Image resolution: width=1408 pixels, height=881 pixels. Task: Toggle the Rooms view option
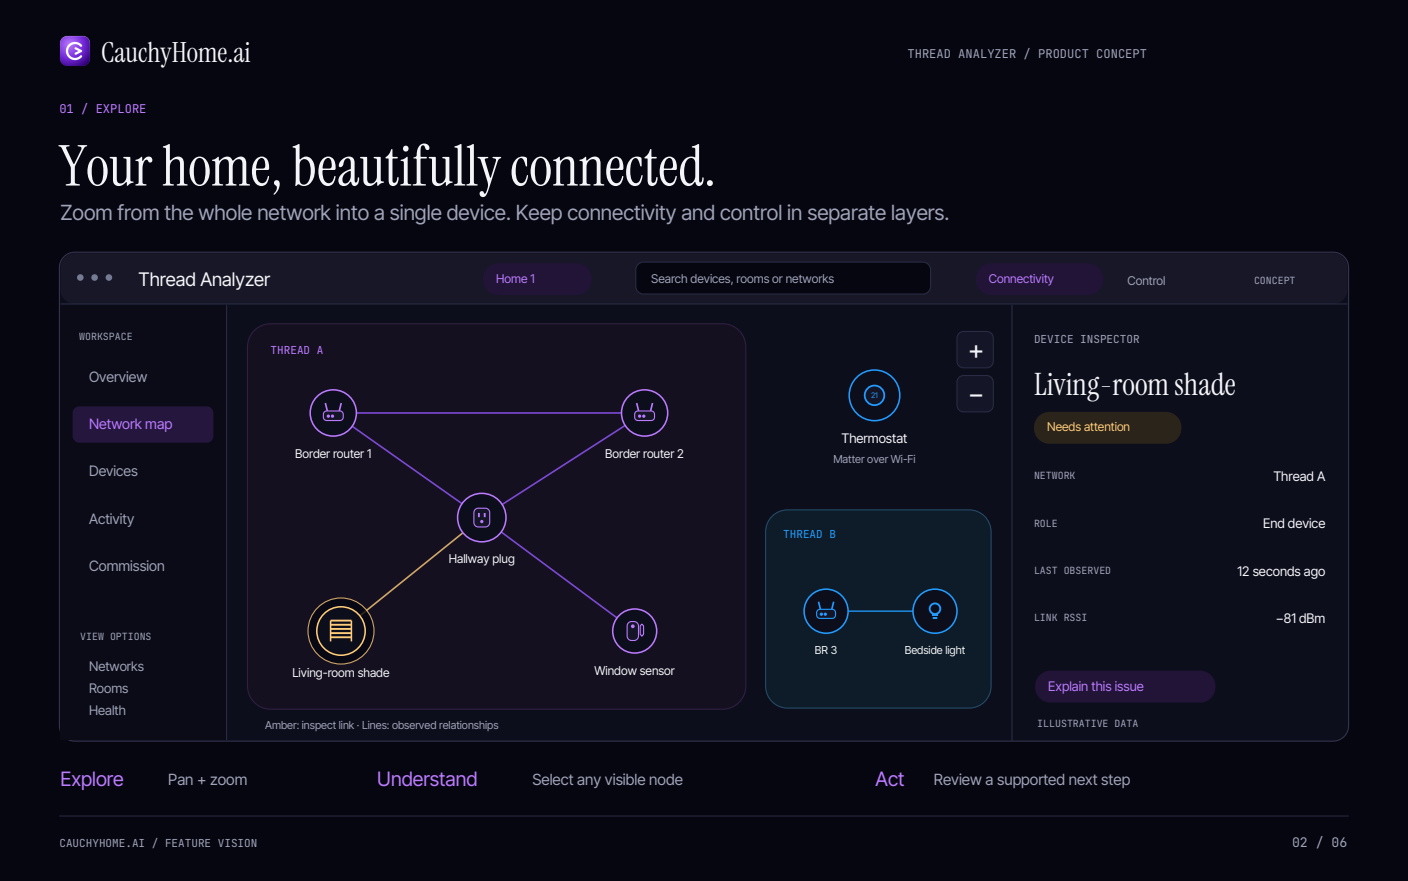coord(108,689)
